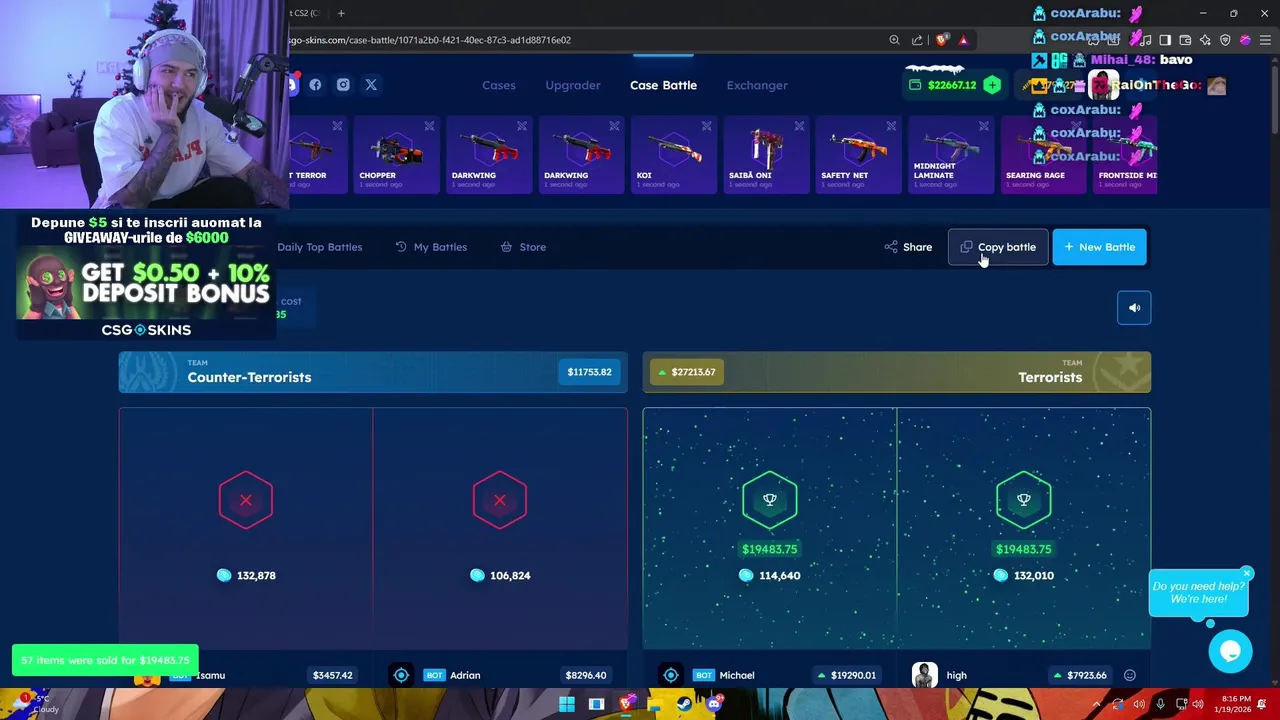Open the live chat support bubble
Image resolution: width=1280 pixels, height=720 pixels.
pyautogui.click(x=1230, y=651)
